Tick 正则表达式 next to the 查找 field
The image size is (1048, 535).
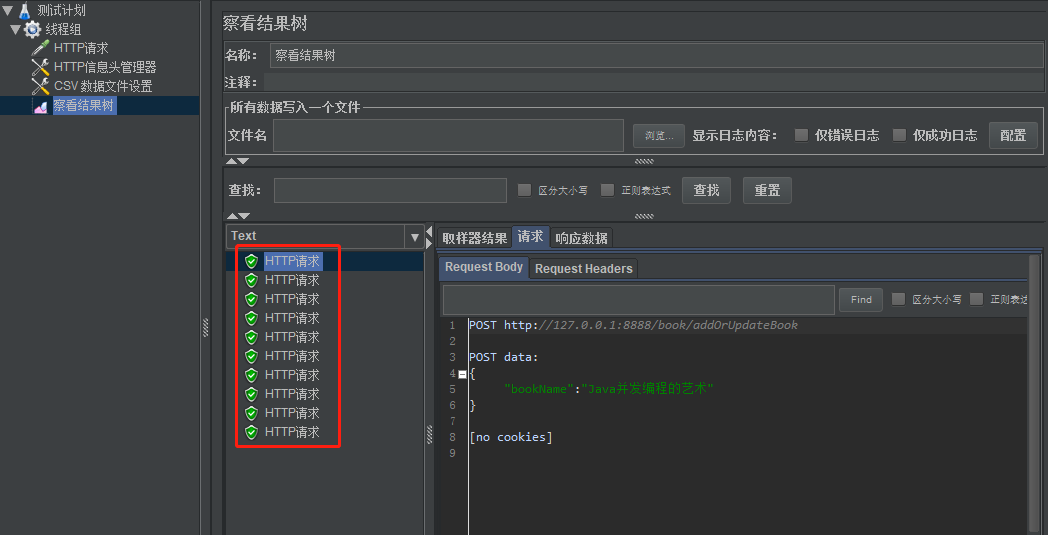point(607,190)
